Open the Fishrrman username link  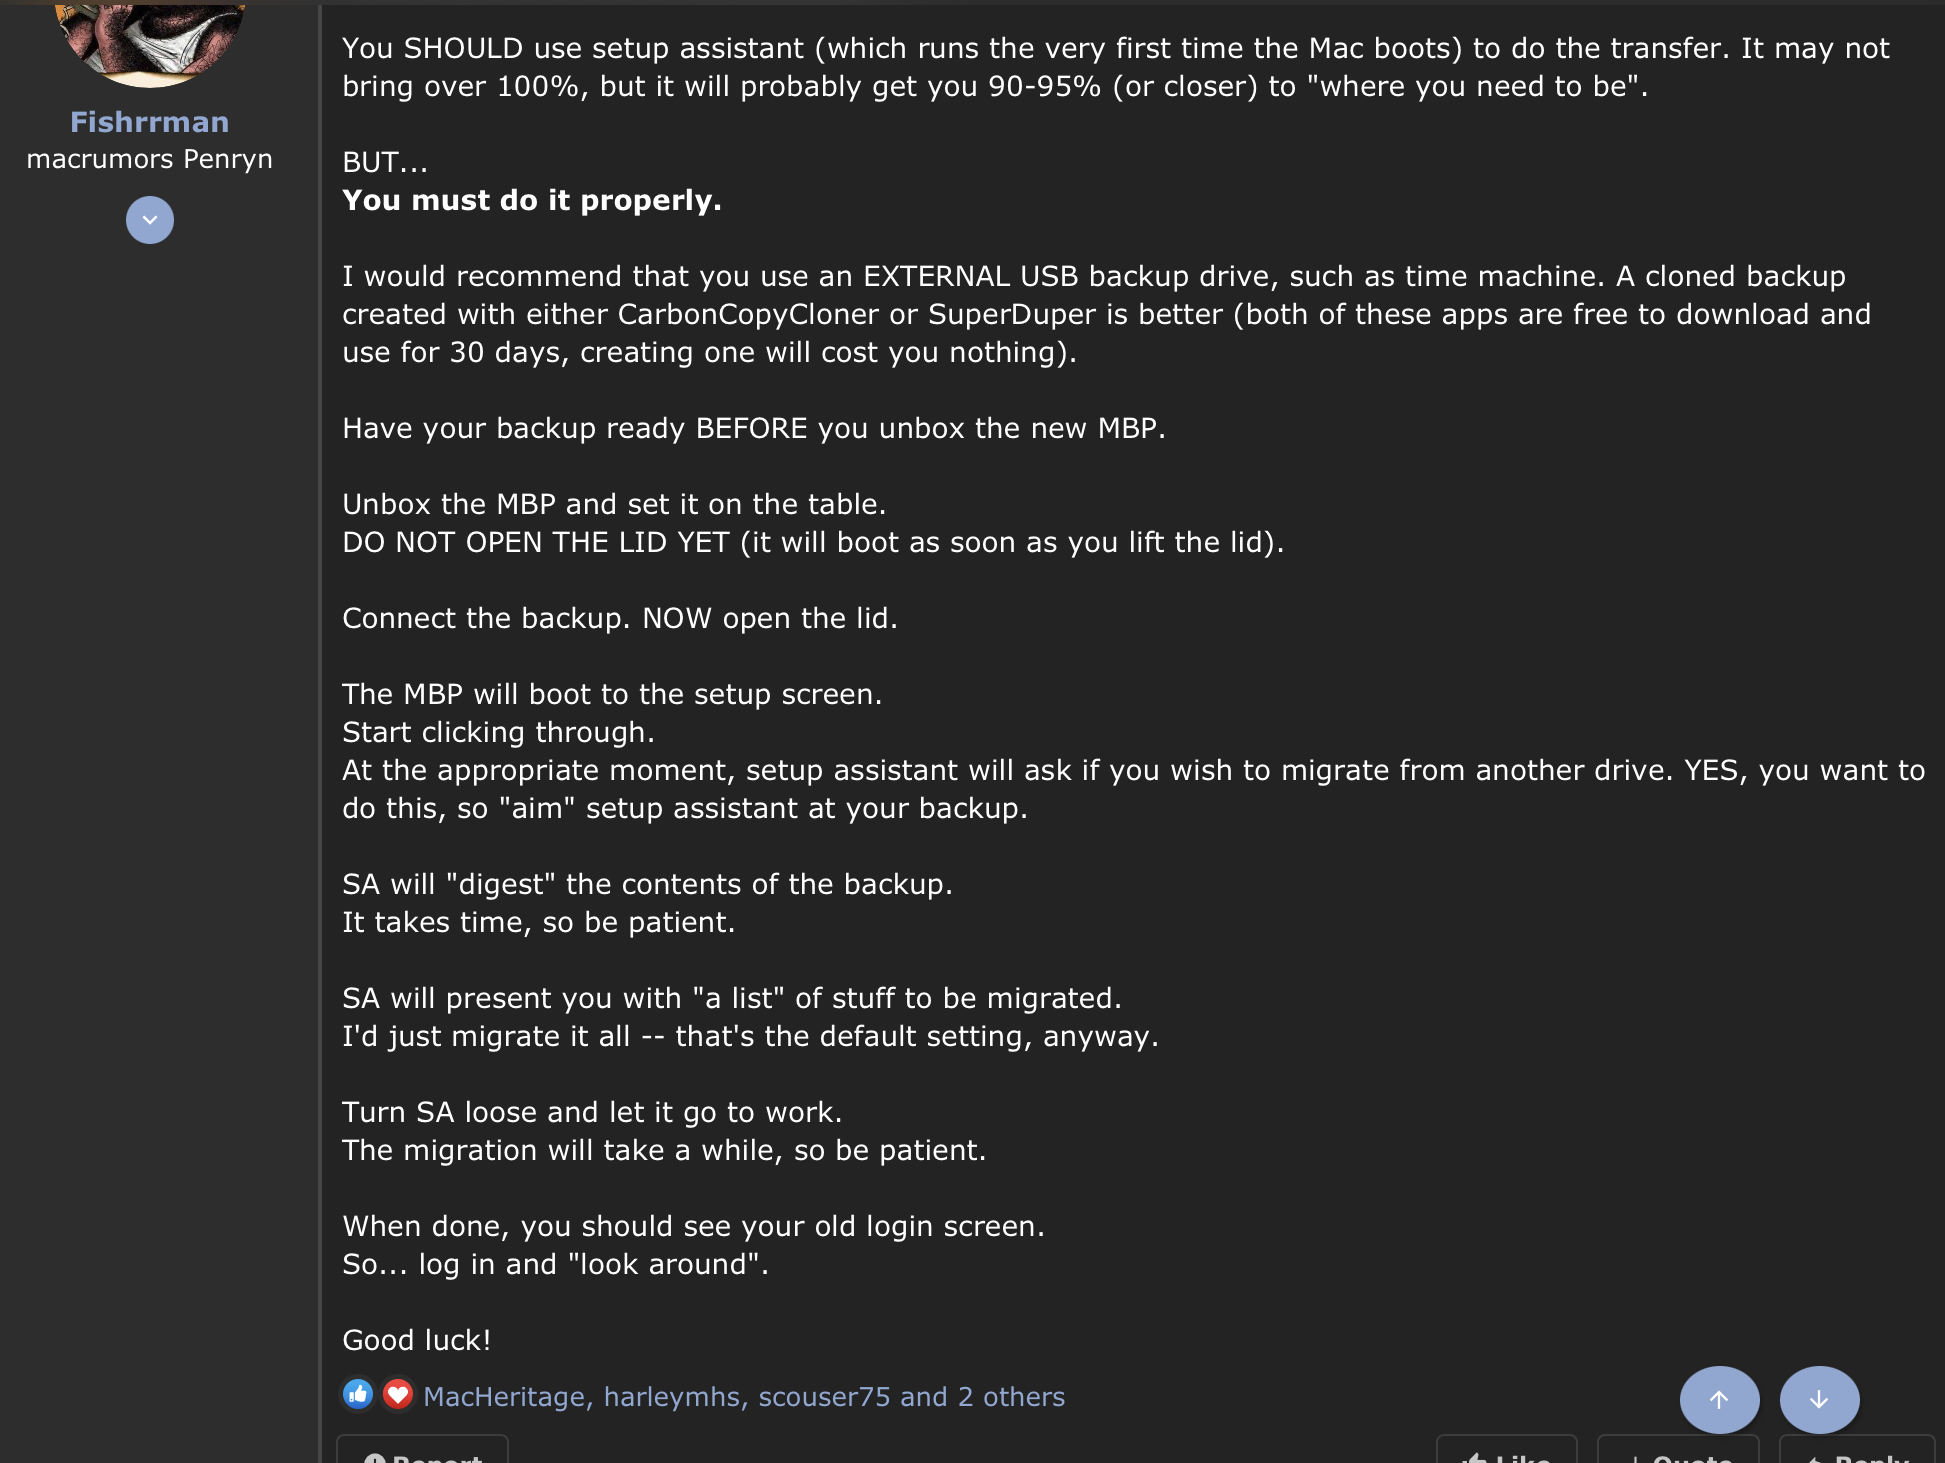pyautogui.click(x=150, y=122)
